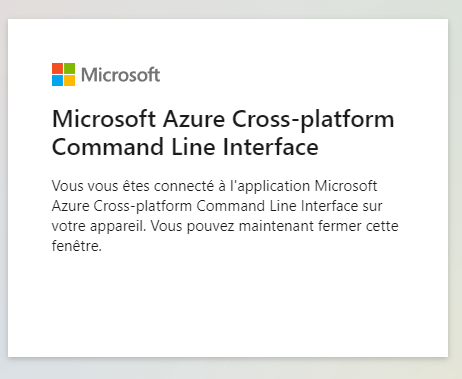The height and width of the screenshot is (379, 462).
Task: Click the green square in Microsoft logo
Action: (x=69, y=68)
